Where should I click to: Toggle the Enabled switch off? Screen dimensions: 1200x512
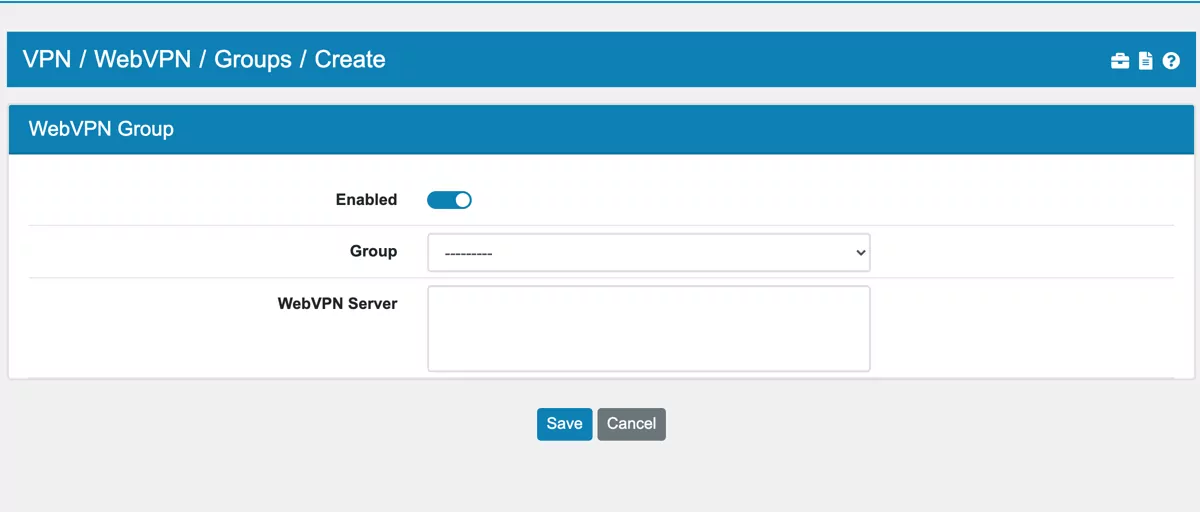tap(449, 200)
